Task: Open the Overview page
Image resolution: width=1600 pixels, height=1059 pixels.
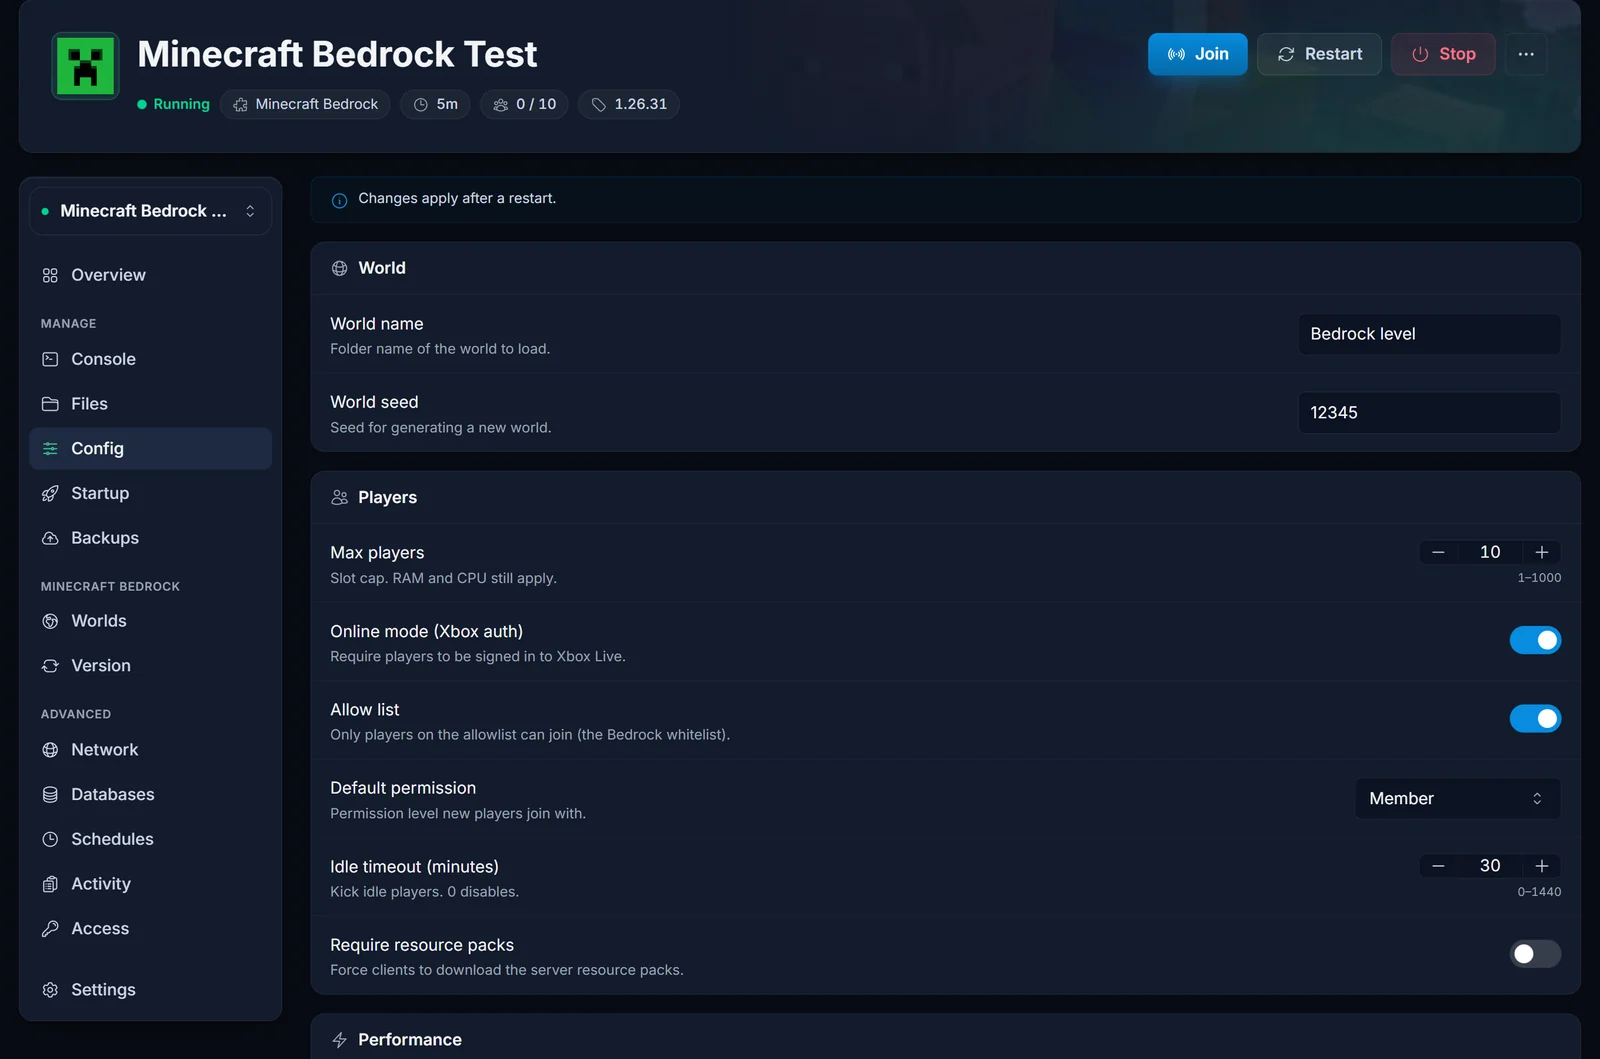Action: [150, 275]
